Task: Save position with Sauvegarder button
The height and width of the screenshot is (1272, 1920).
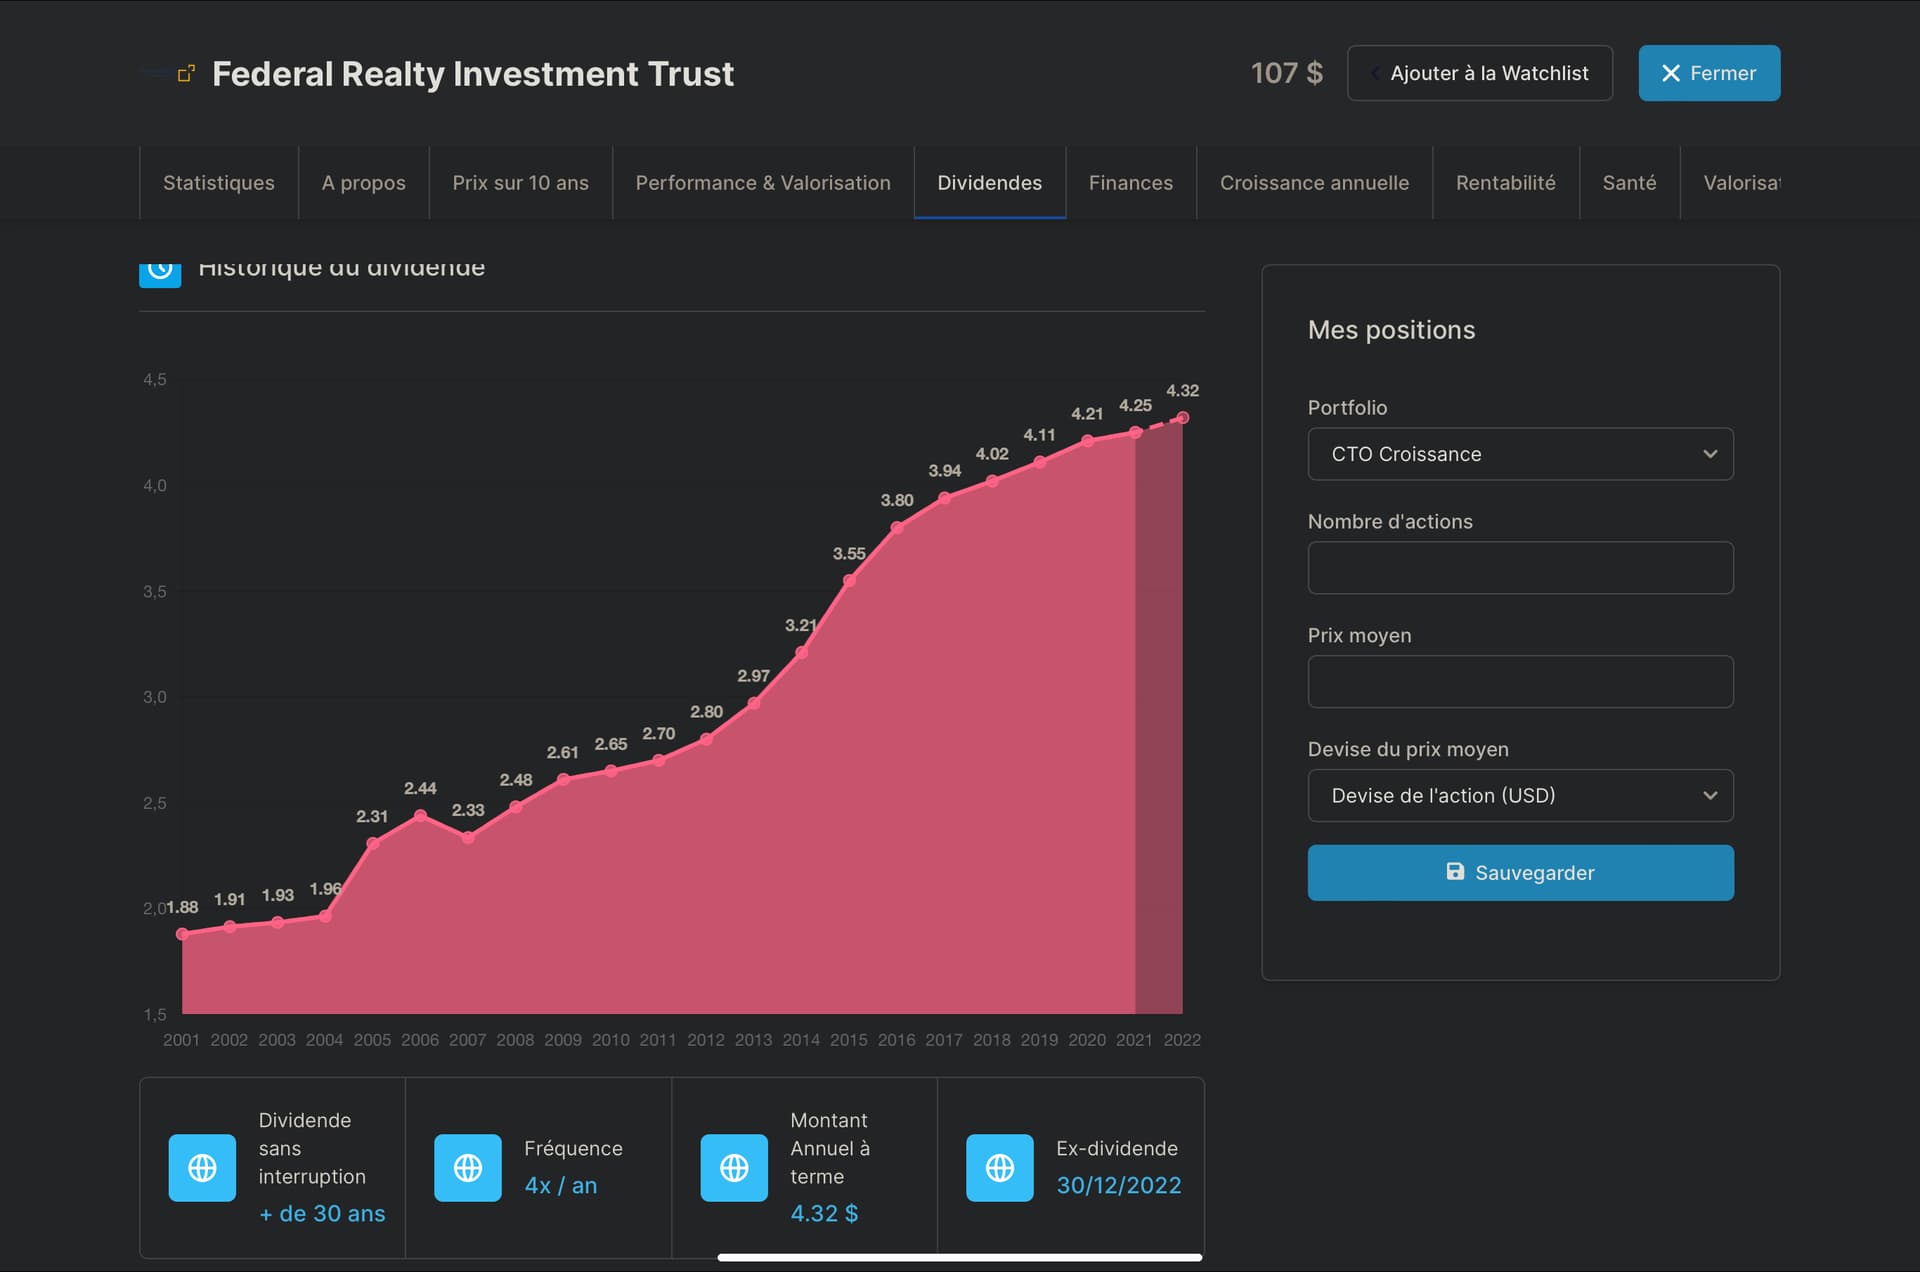Action: point(1520,872)
